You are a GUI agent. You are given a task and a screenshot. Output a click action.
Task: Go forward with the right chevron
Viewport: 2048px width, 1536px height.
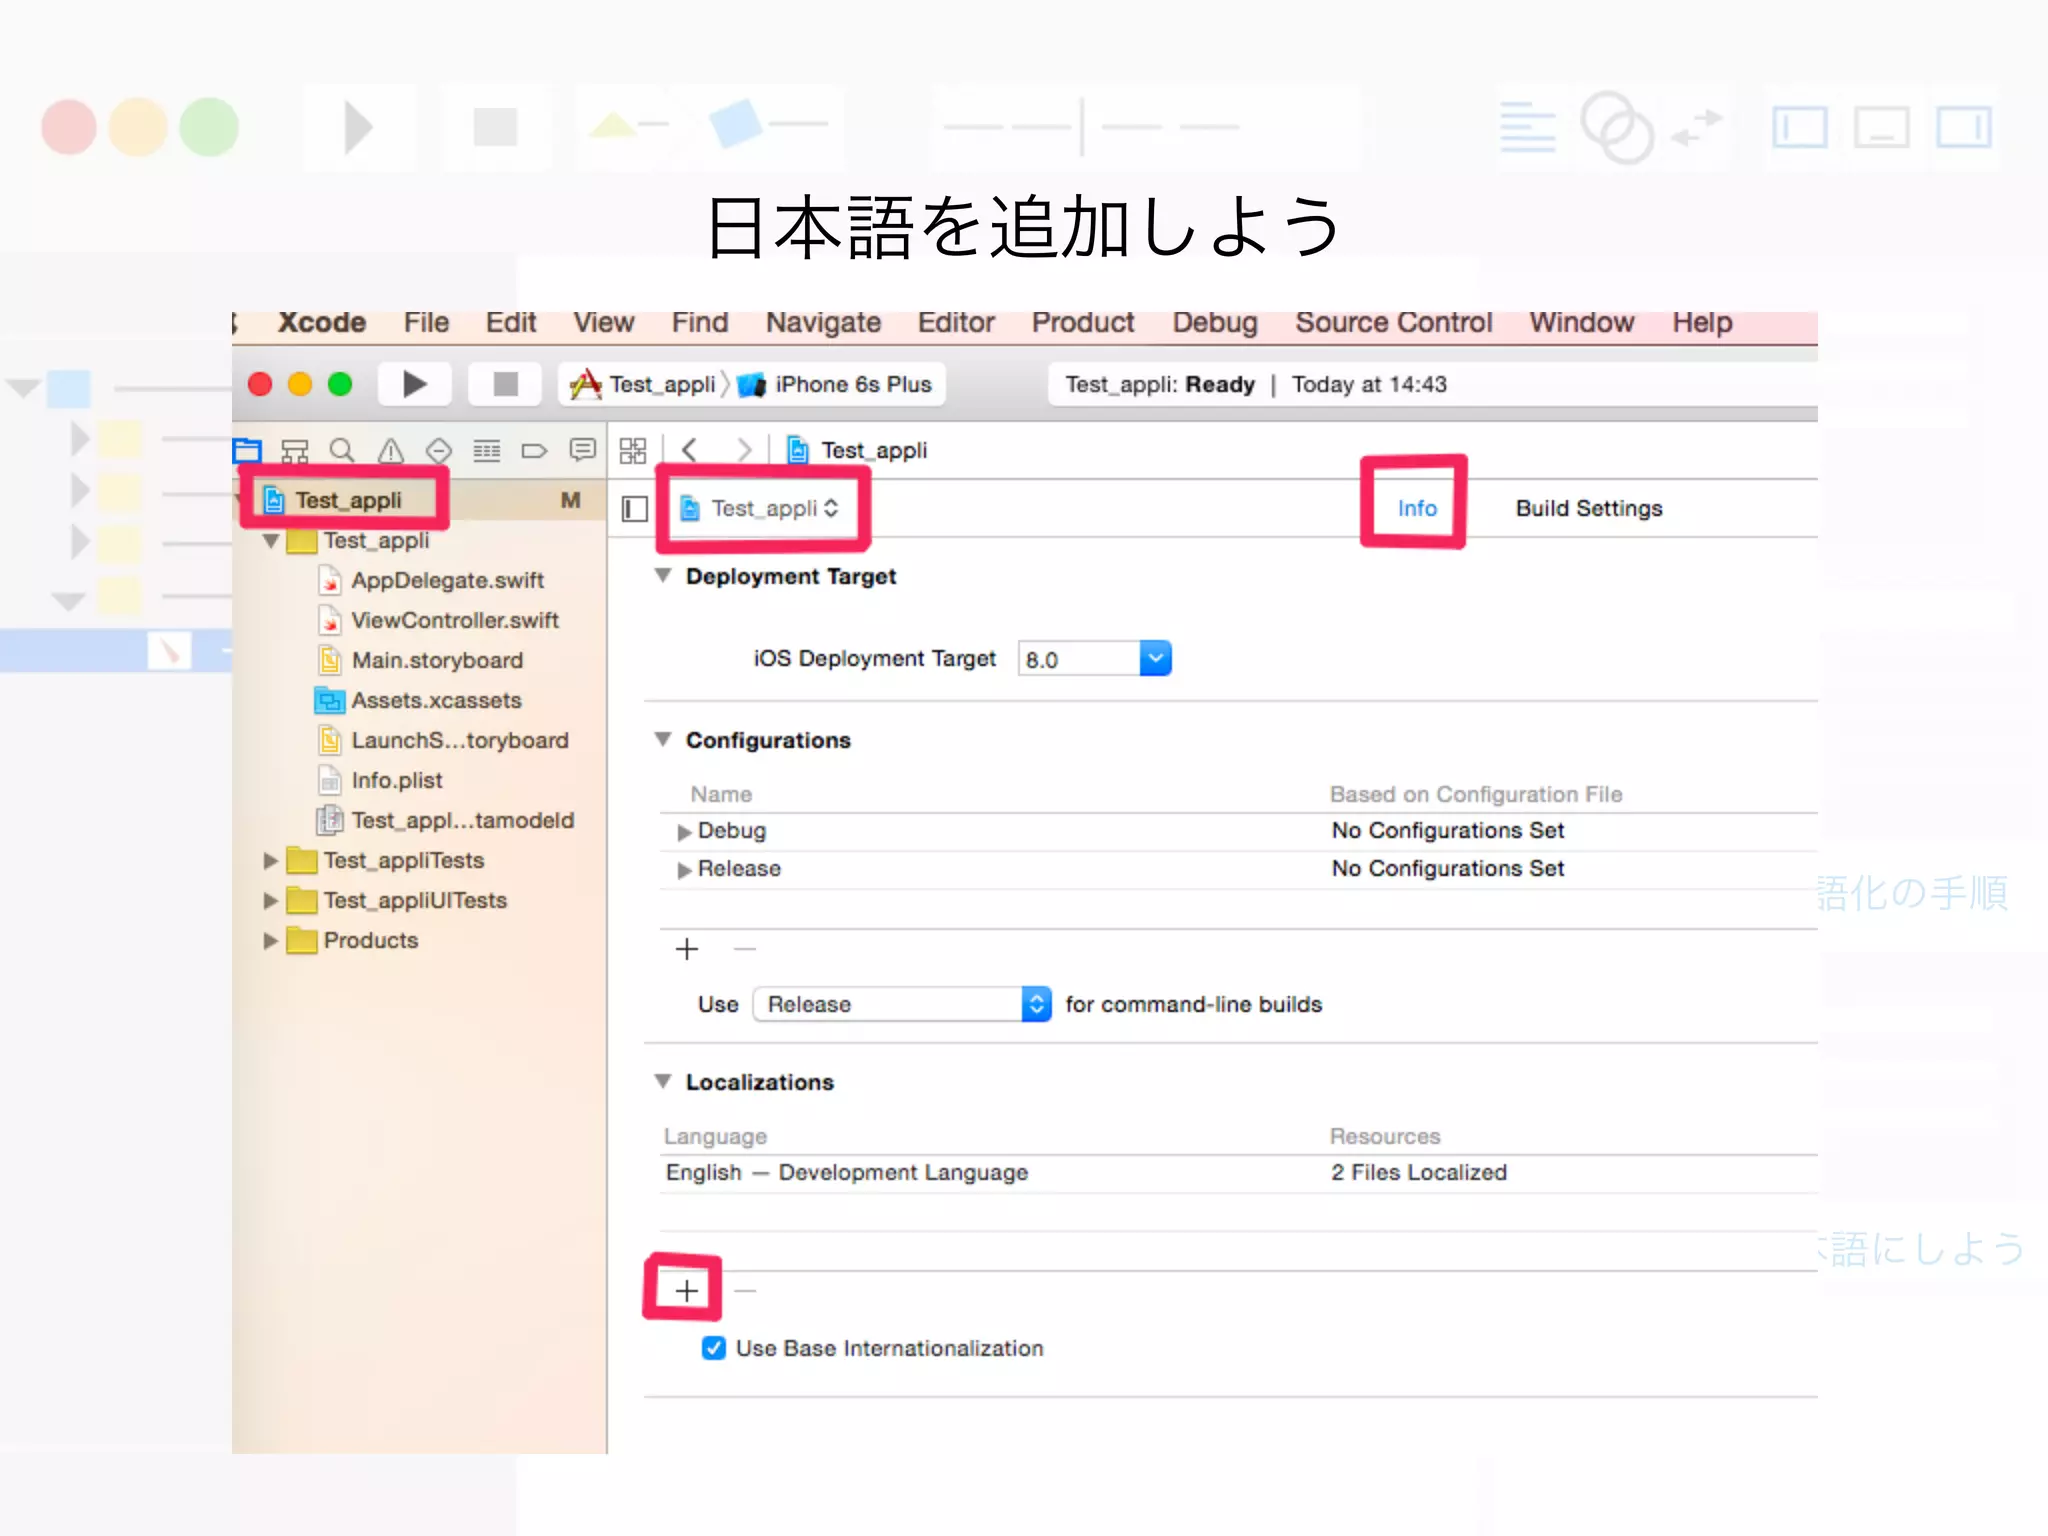[x=743, y=450]
